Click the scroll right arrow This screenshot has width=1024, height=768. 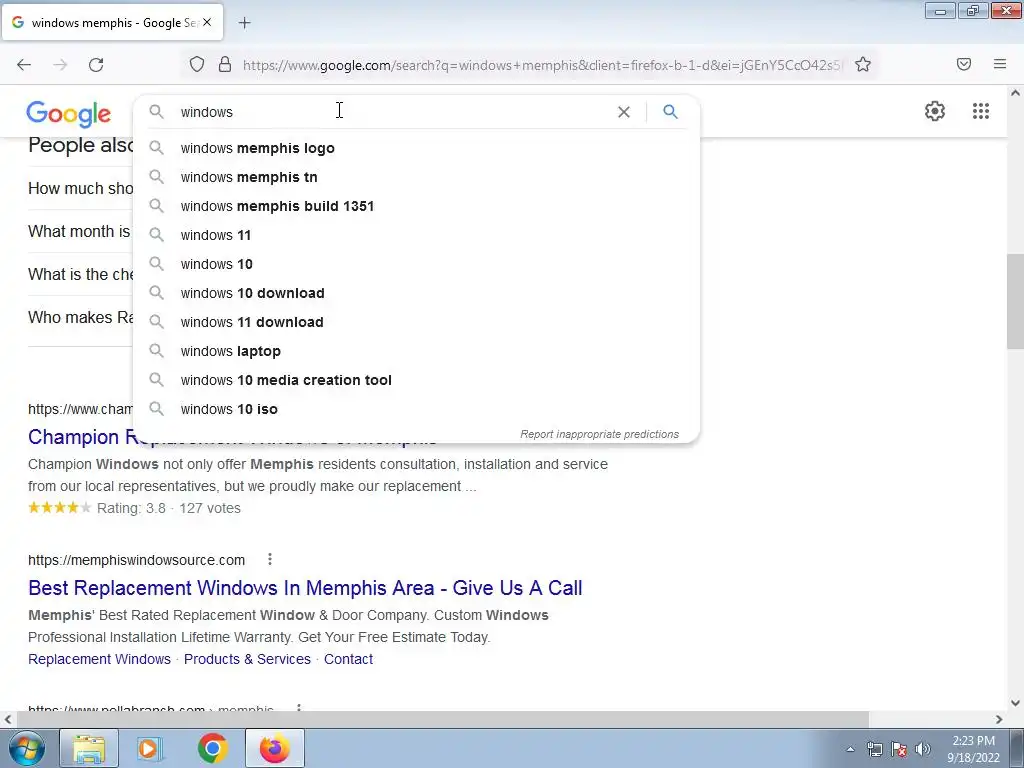point(999,719)
